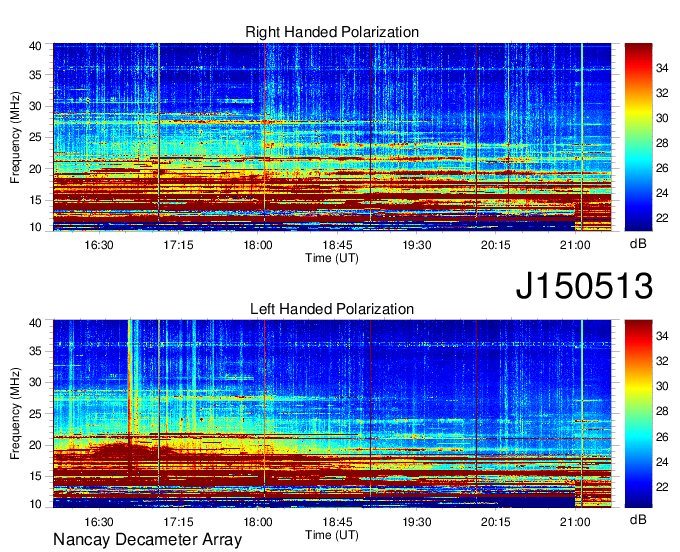Image resolution: width=680 pixels, height=552 pixels.
Task: Choose "40" frequency tick of Left Handed plot
Action: coord(35,323)
